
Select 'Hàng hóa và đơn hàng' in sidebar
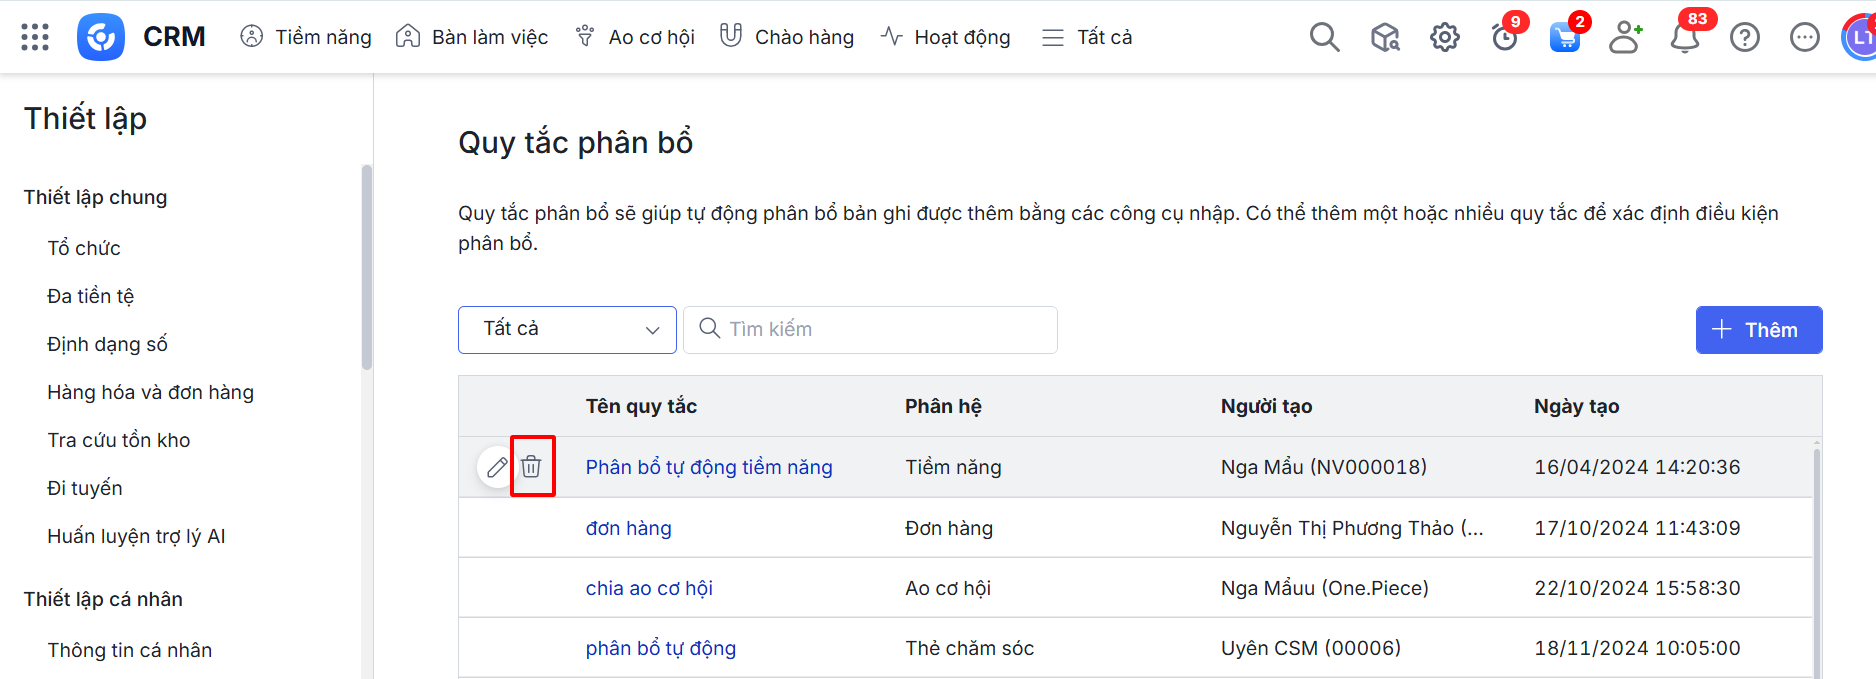tap(150, 392)
